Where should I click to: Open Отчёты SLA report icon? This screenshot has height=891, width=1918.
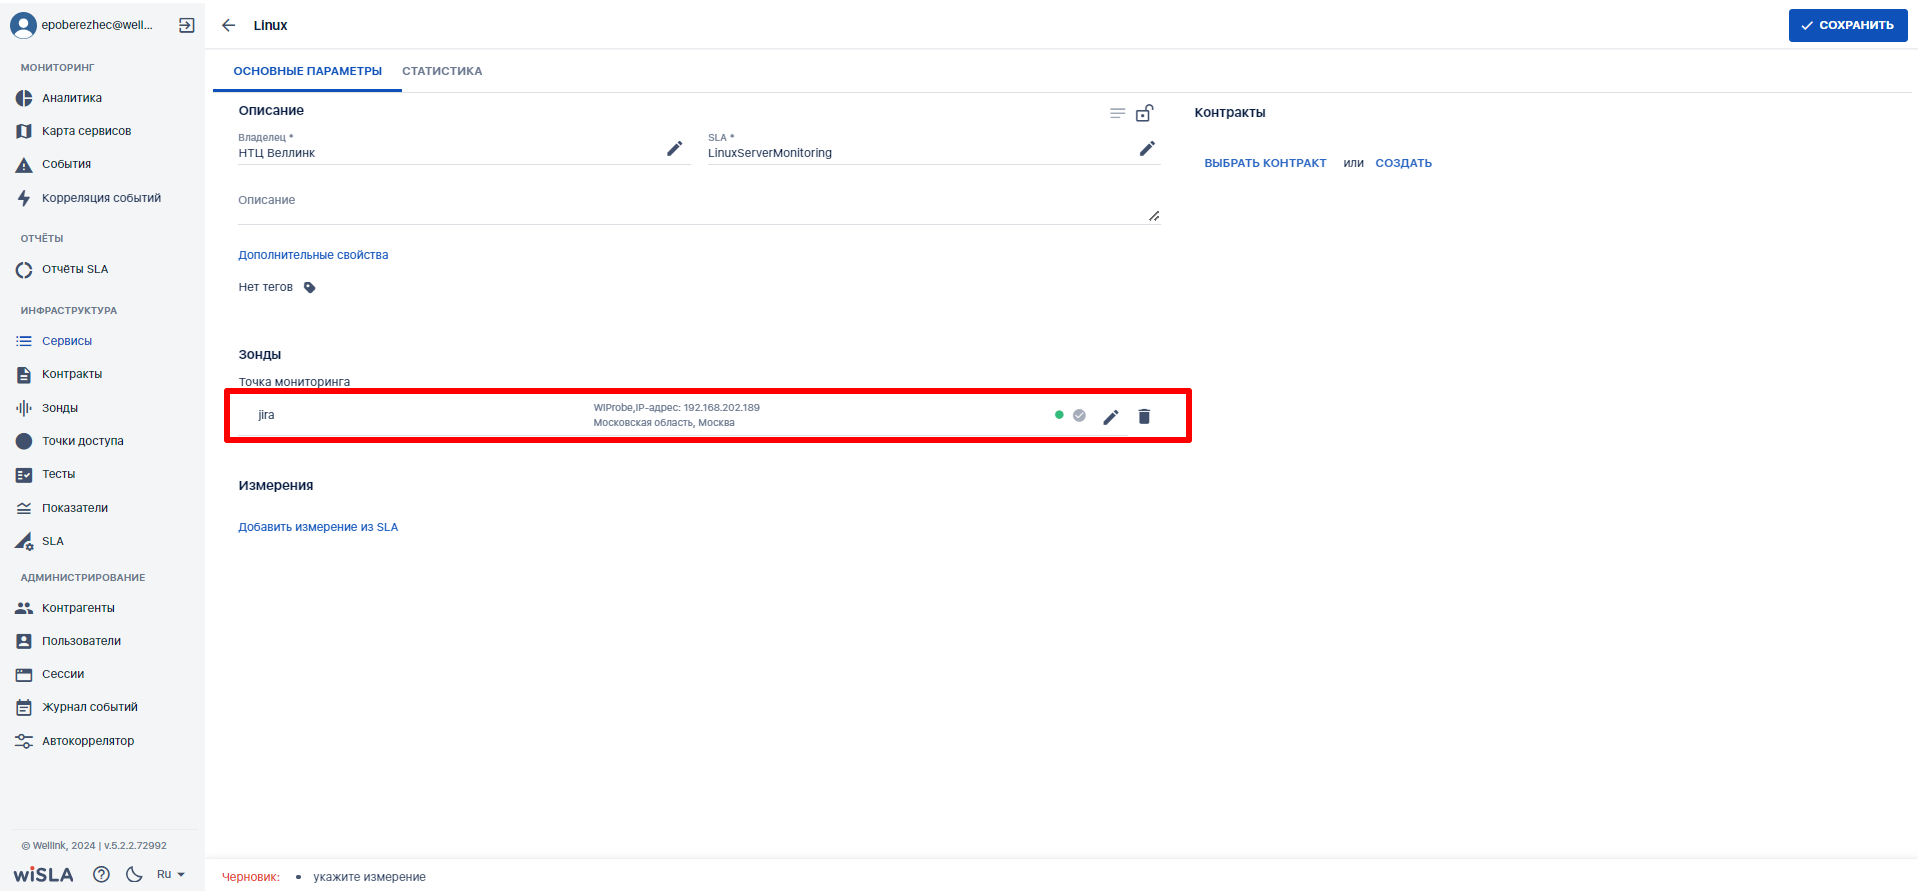click(x=24, y=269)
